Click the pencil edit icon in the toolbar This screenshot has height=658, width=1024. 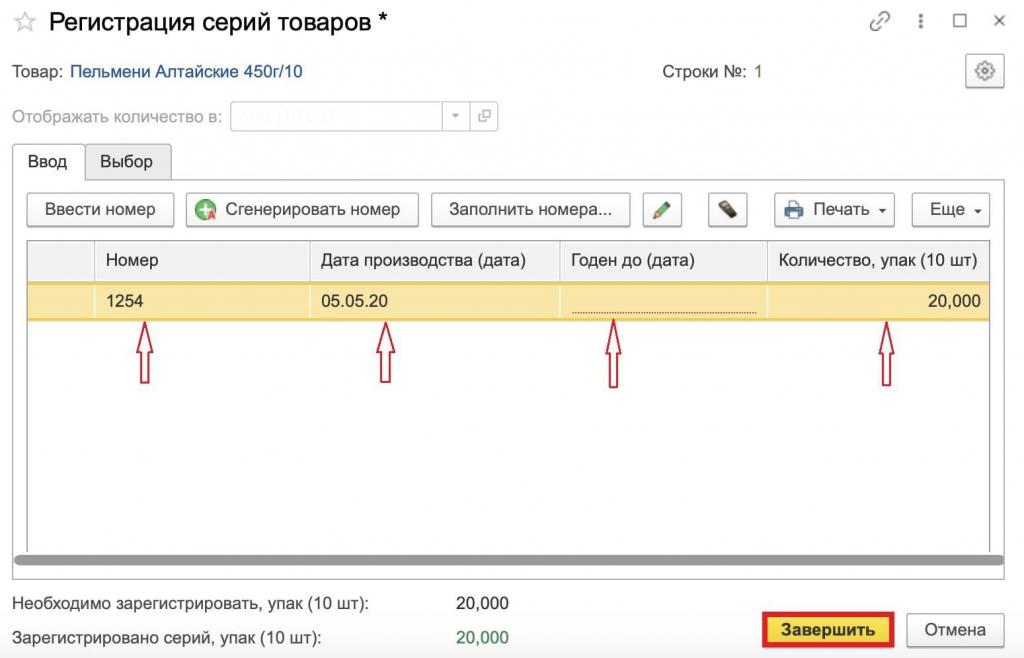tap(662, 210)
